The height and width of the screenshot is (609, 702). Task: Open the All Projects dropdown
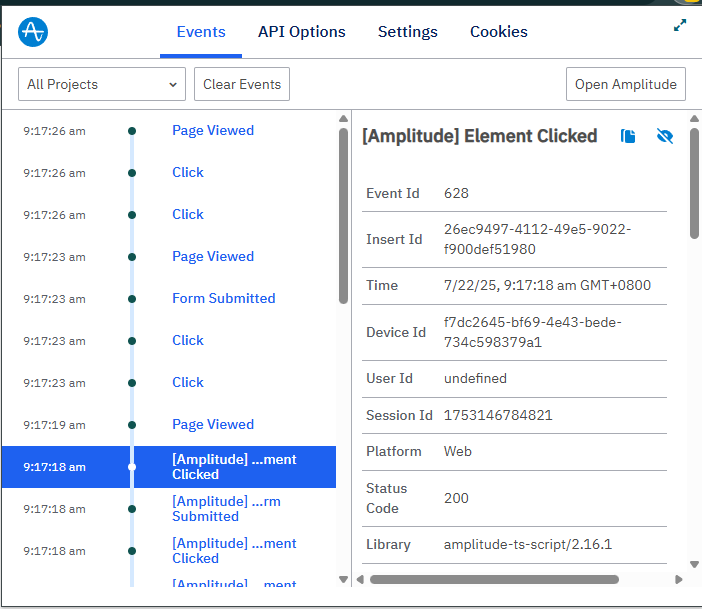point(102,84)
